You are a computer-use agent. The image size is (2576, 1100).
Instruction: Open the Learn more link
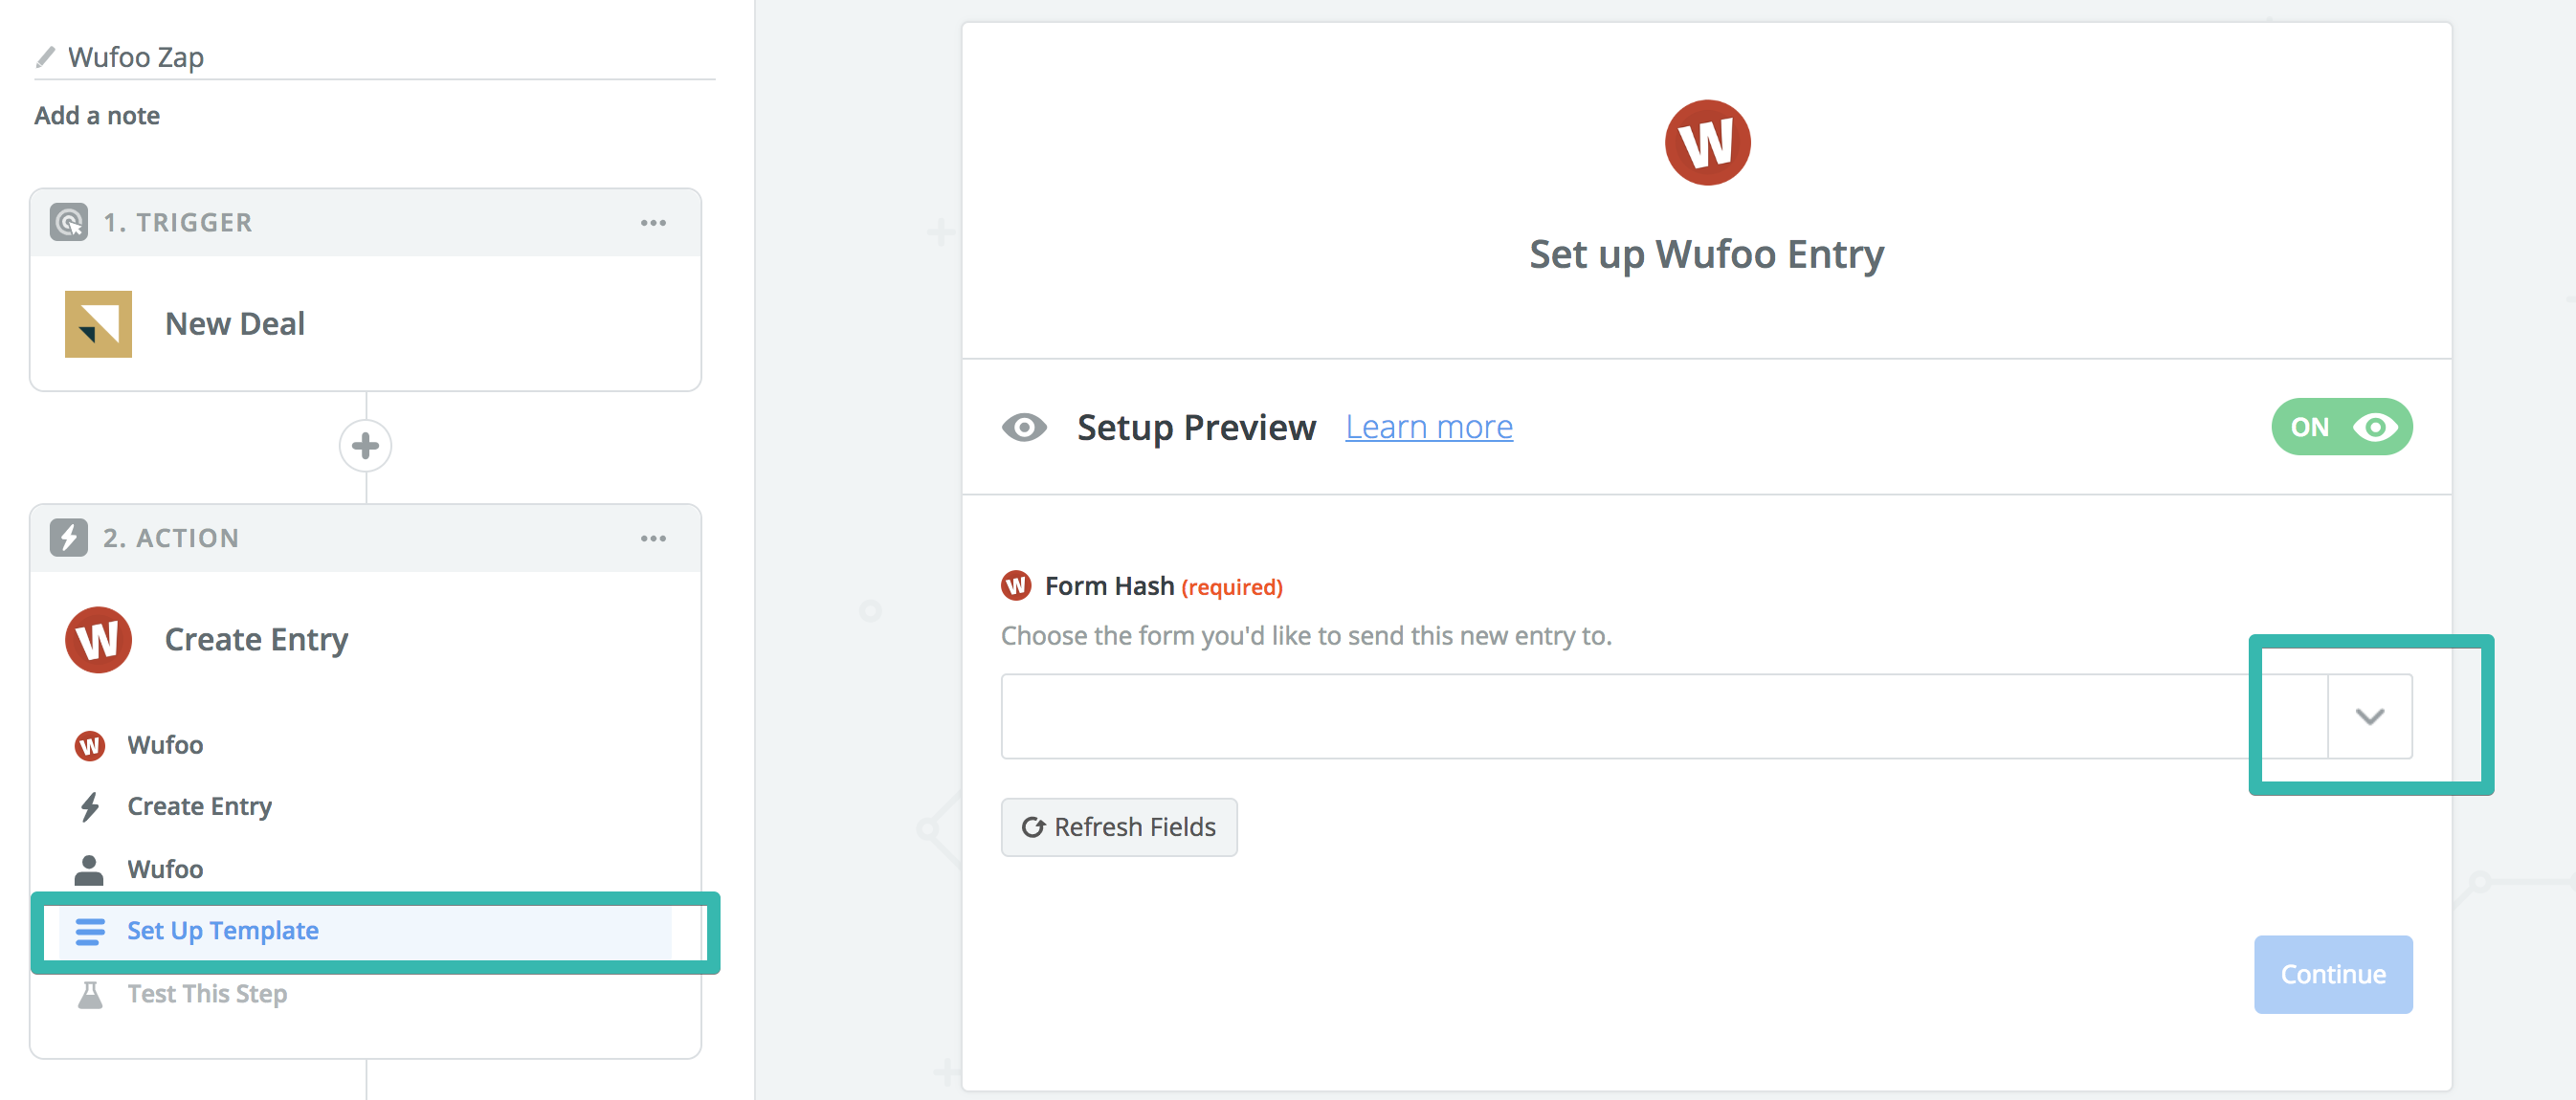[x=1428, y=428]
